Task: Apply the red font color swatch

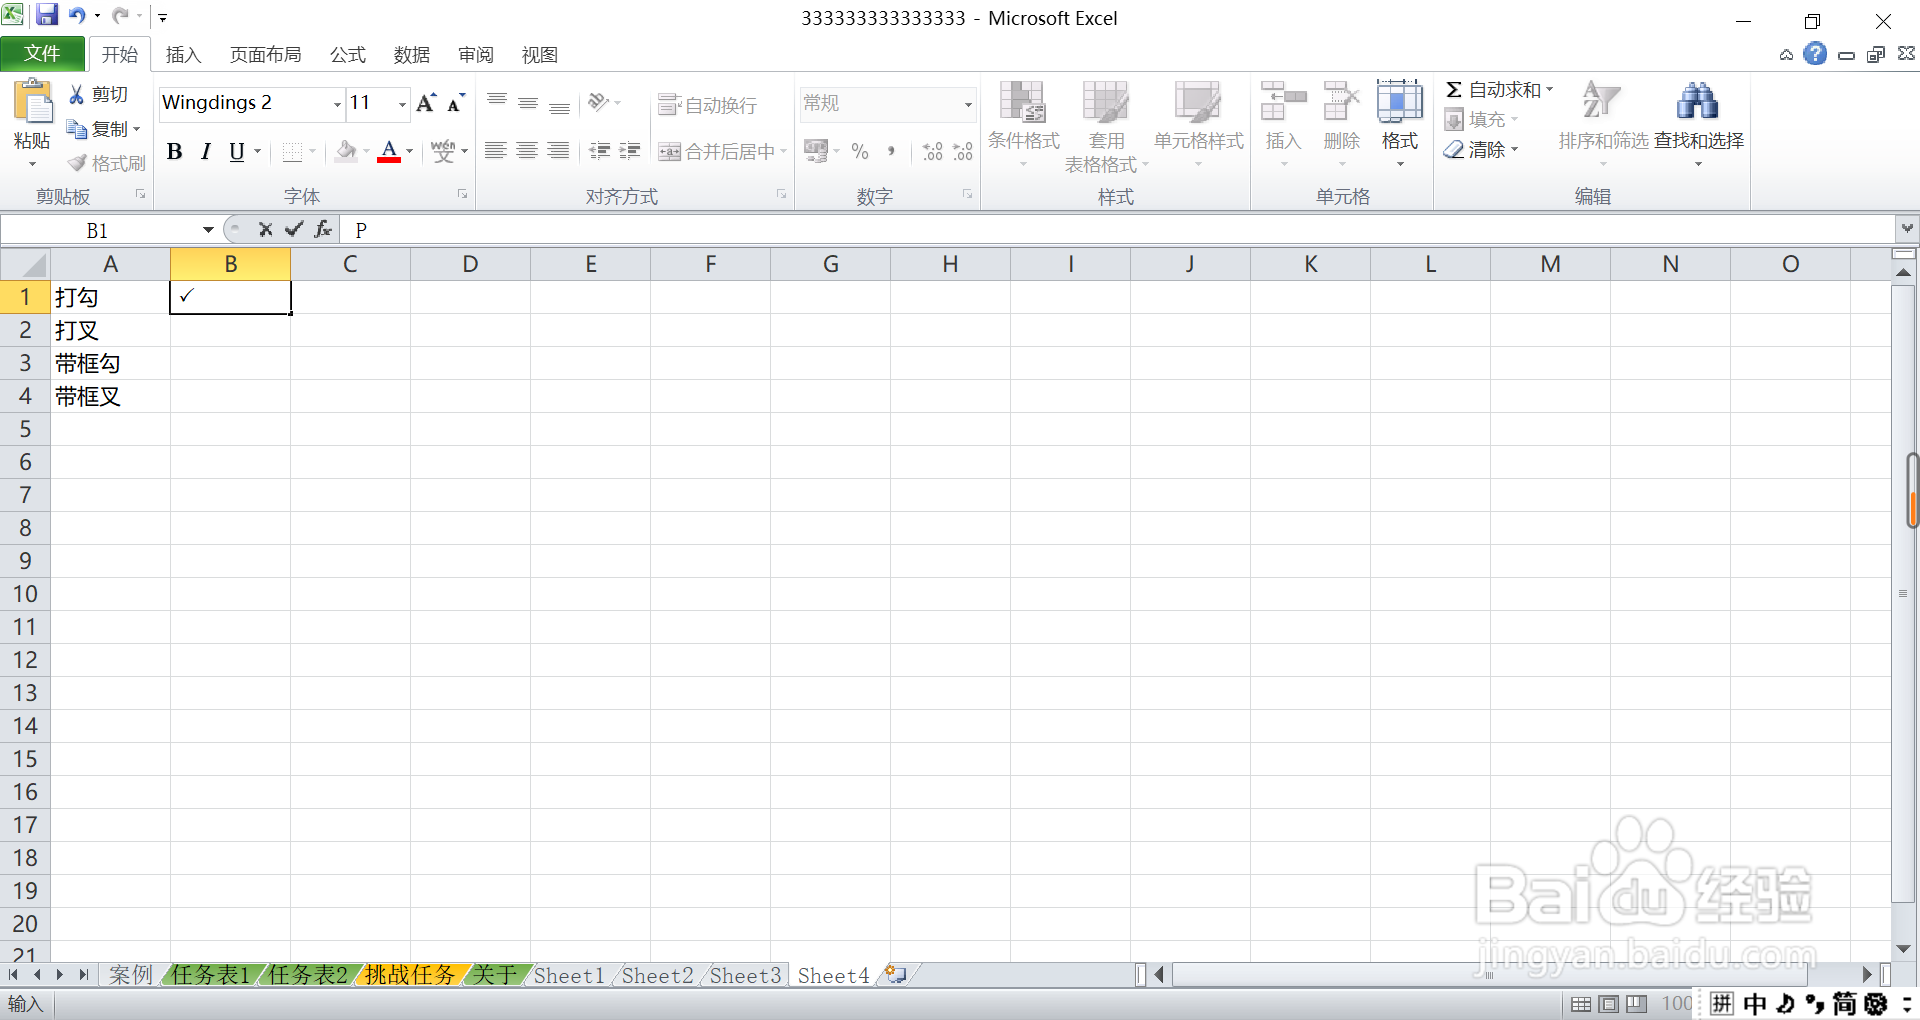Action: (390, 152)
